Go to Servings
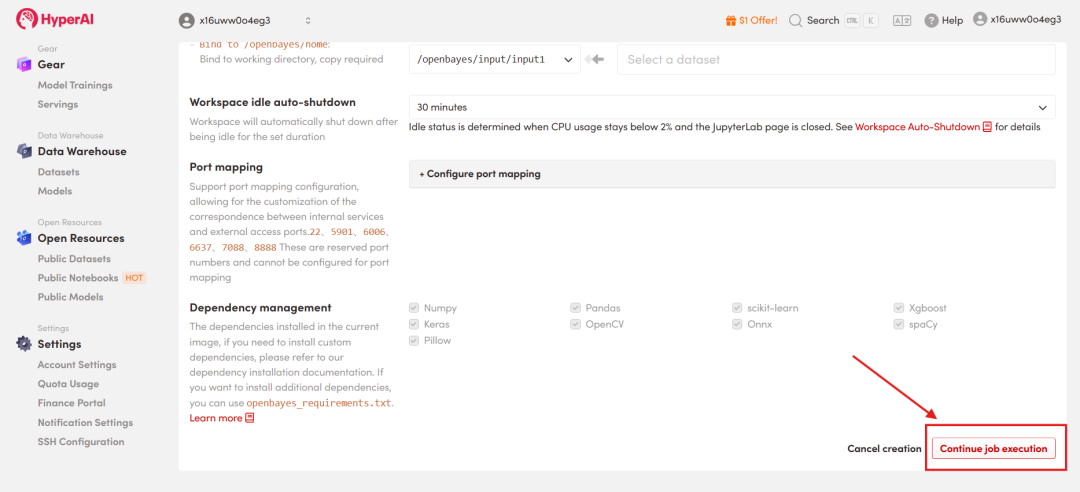The height and width of the screenshot is (492, 1080). click(x=58, y=105)
